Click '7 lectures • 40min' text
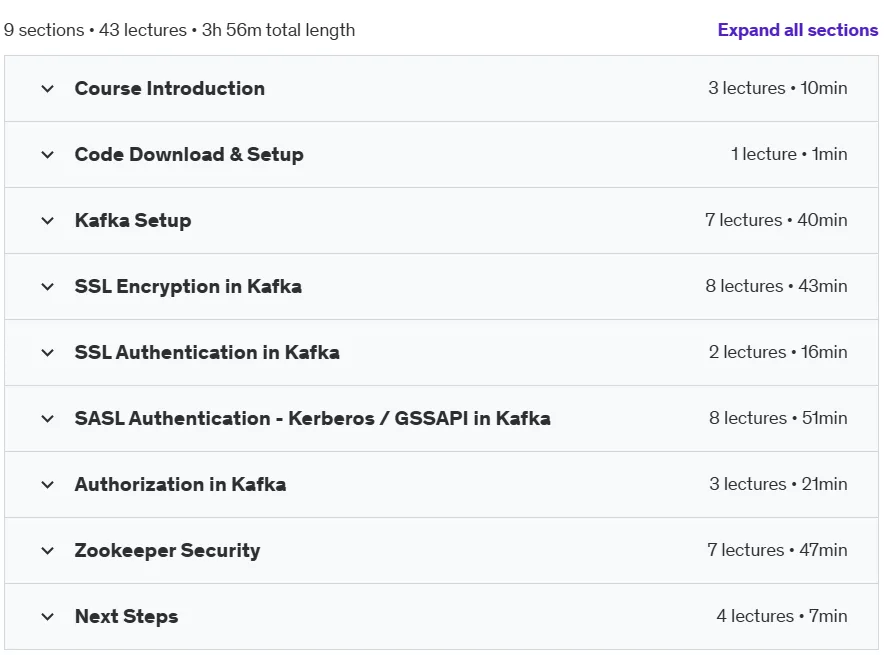Image resolution: width=884 pixels, height=655 pixels. pos(776,220)
